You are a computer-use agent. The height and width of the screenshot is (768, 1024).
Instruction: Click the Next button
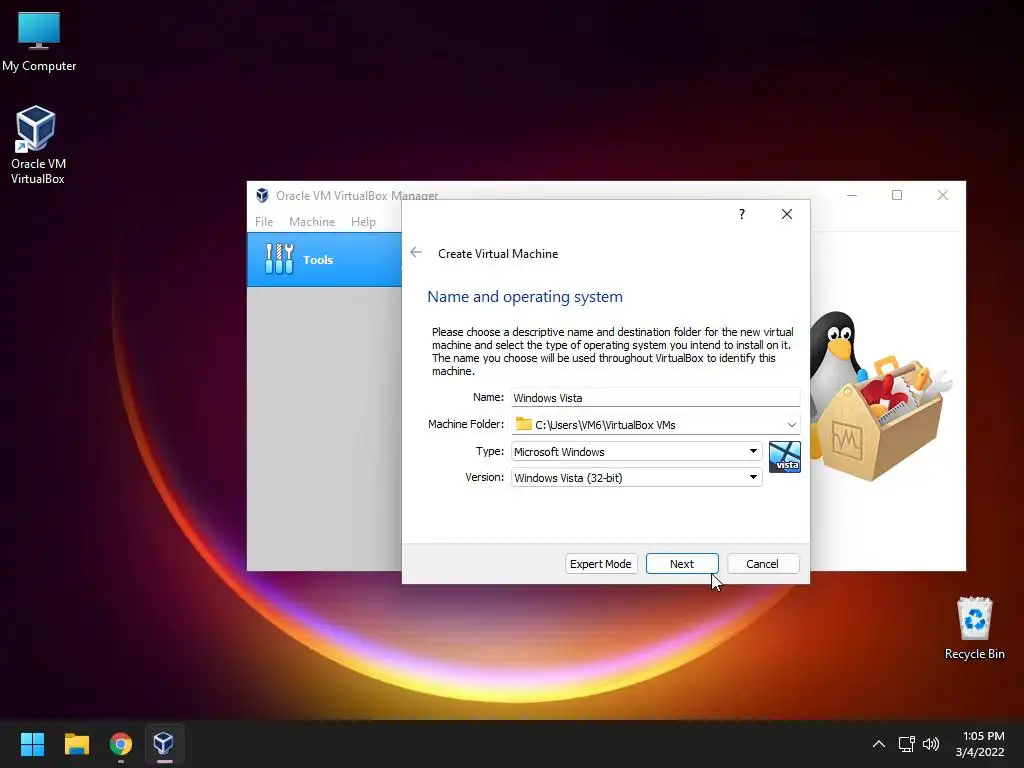(682, 564)
